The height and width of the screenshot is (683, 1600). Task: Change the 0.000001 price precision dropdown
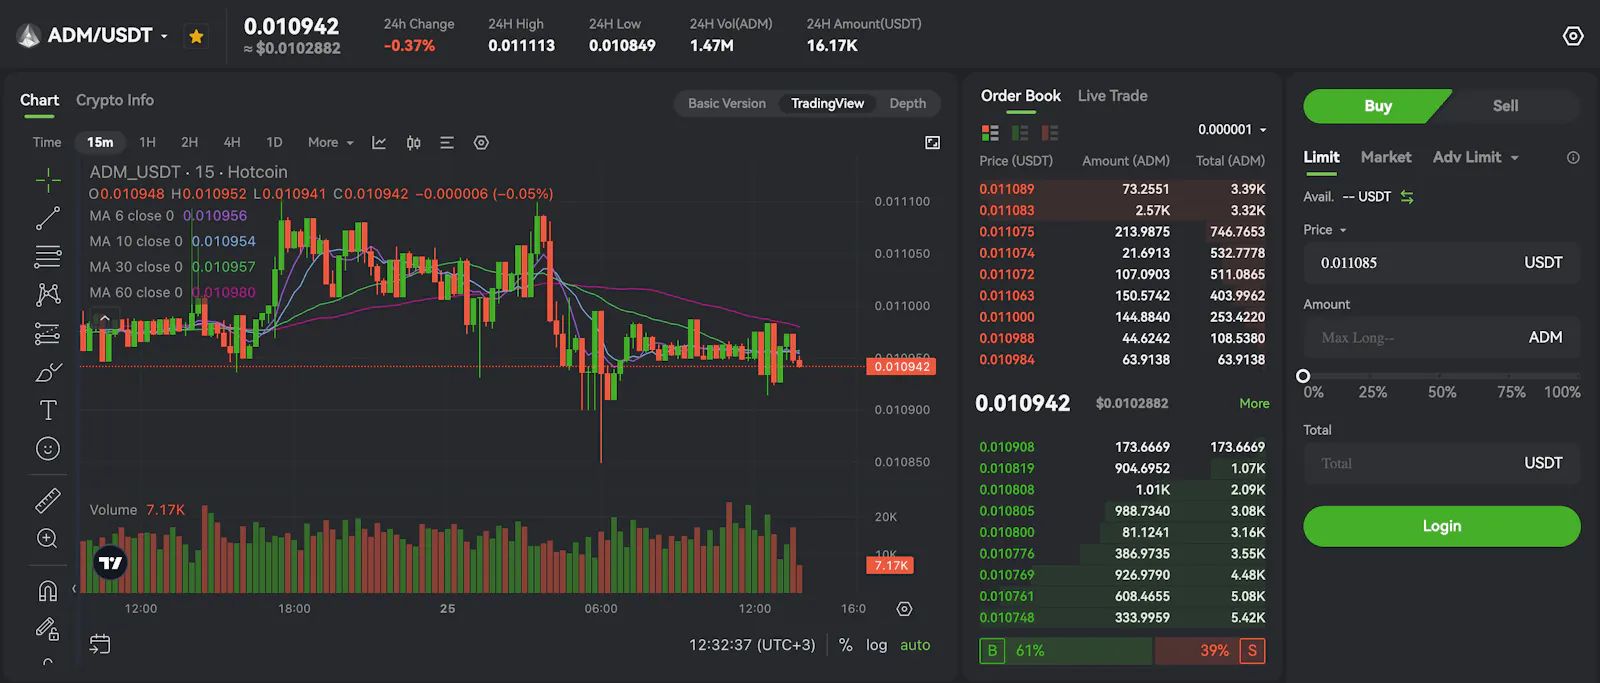(1232, 130)
